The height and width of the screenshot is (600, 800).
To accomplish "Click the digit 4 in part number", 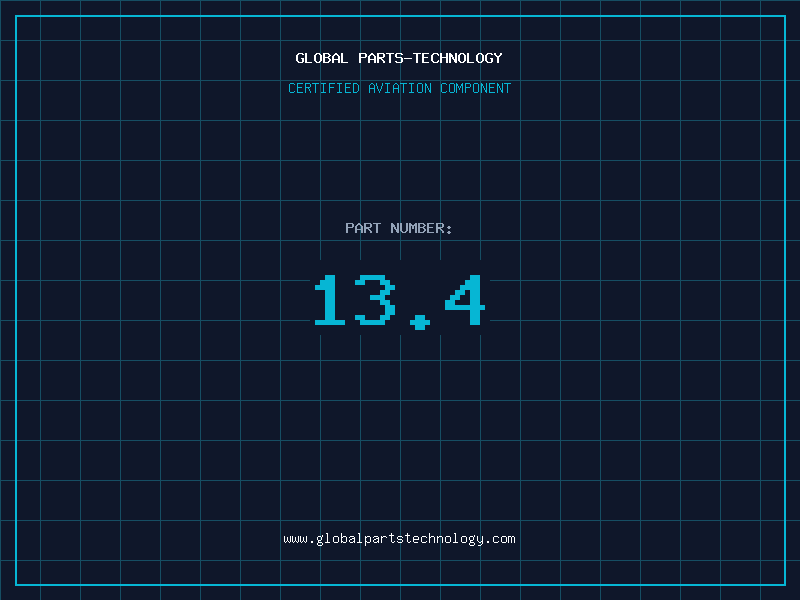I will click(465, 301).
